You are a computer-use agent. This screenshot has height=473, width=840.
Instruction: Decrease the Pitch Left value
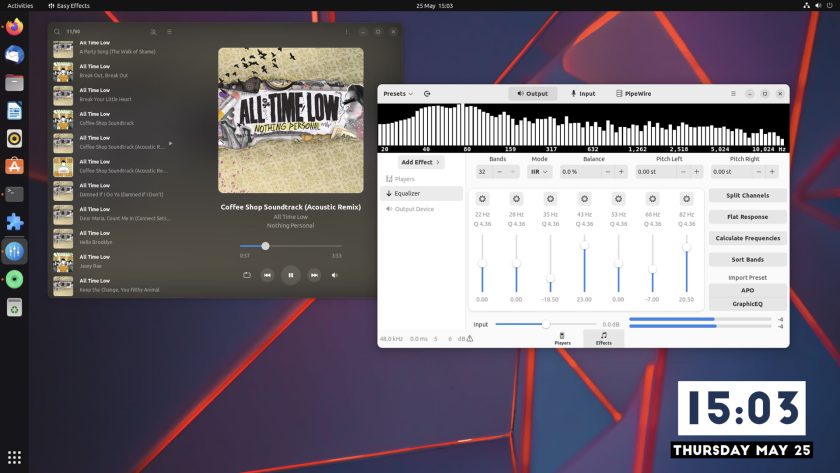tap(683, 172)
